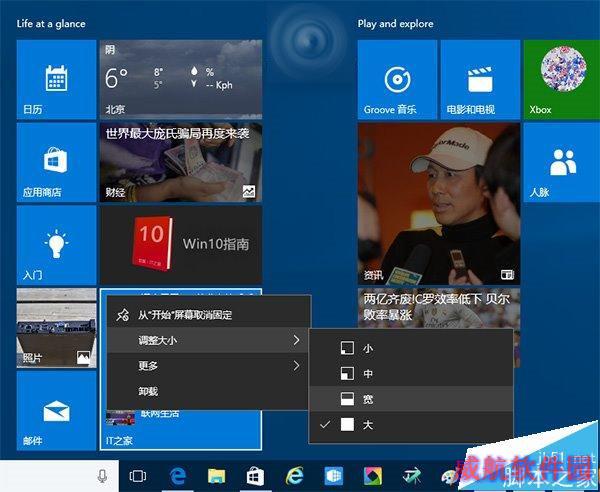Click the large size icon
This screenshot has width=600, height=492.
click(x=347, y=425)
